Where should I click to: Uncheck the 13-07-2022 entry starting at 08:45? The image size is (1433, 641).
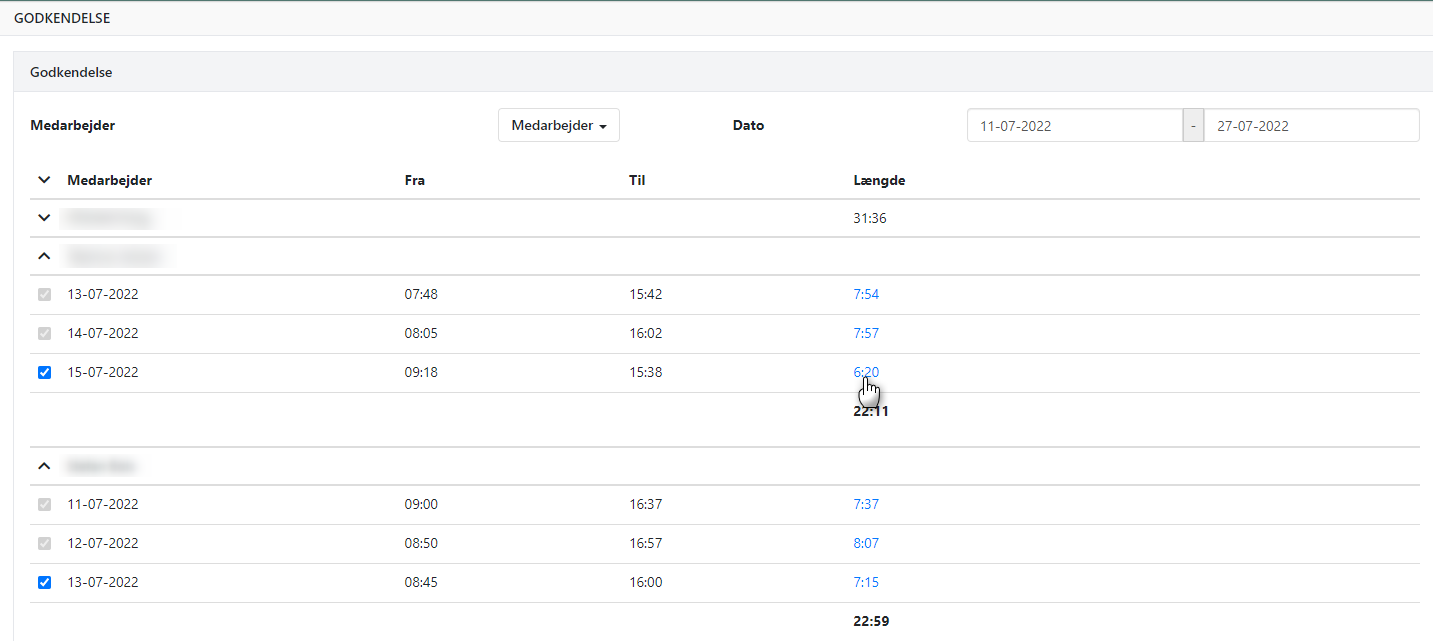pos(44,583)
